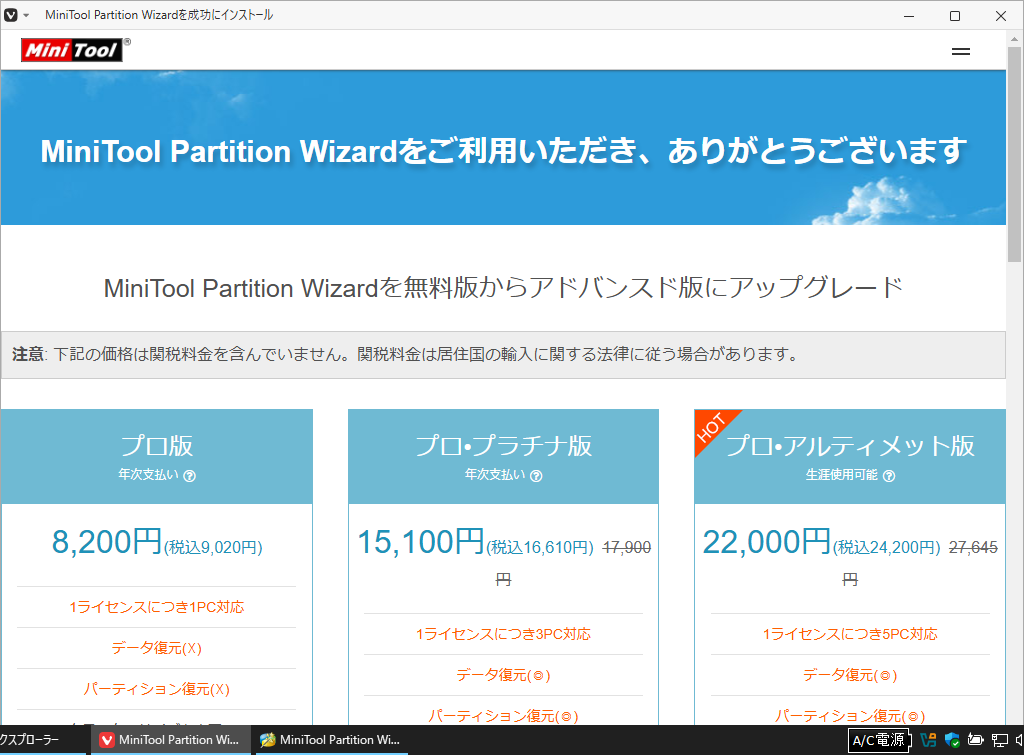Open the Vivaldi window menu icon
The image size is (1024, 755).
10,15
